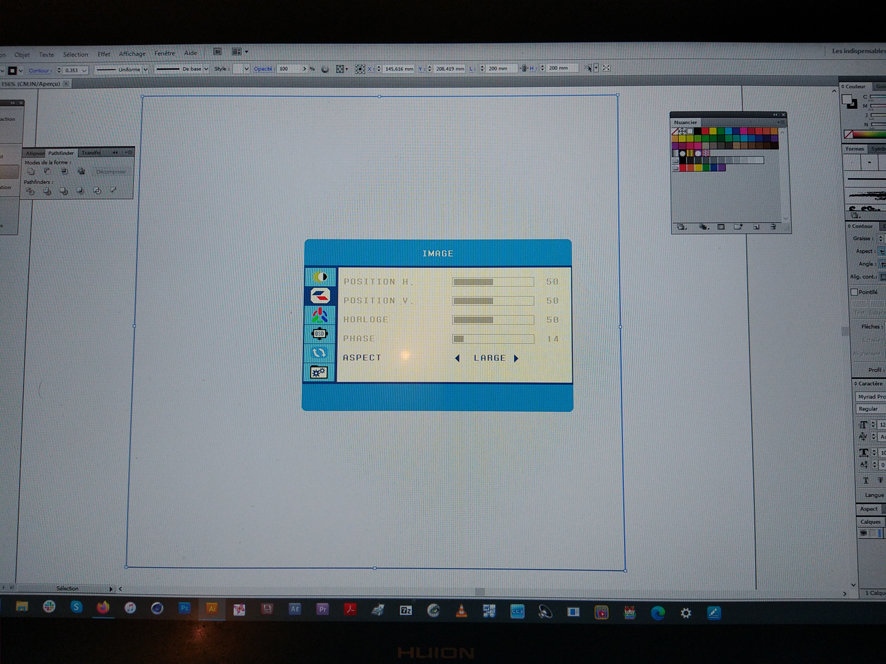Open the Uniforme stroke profile dropdown
The height and width of the screenshot is (664, 886).
144,69
